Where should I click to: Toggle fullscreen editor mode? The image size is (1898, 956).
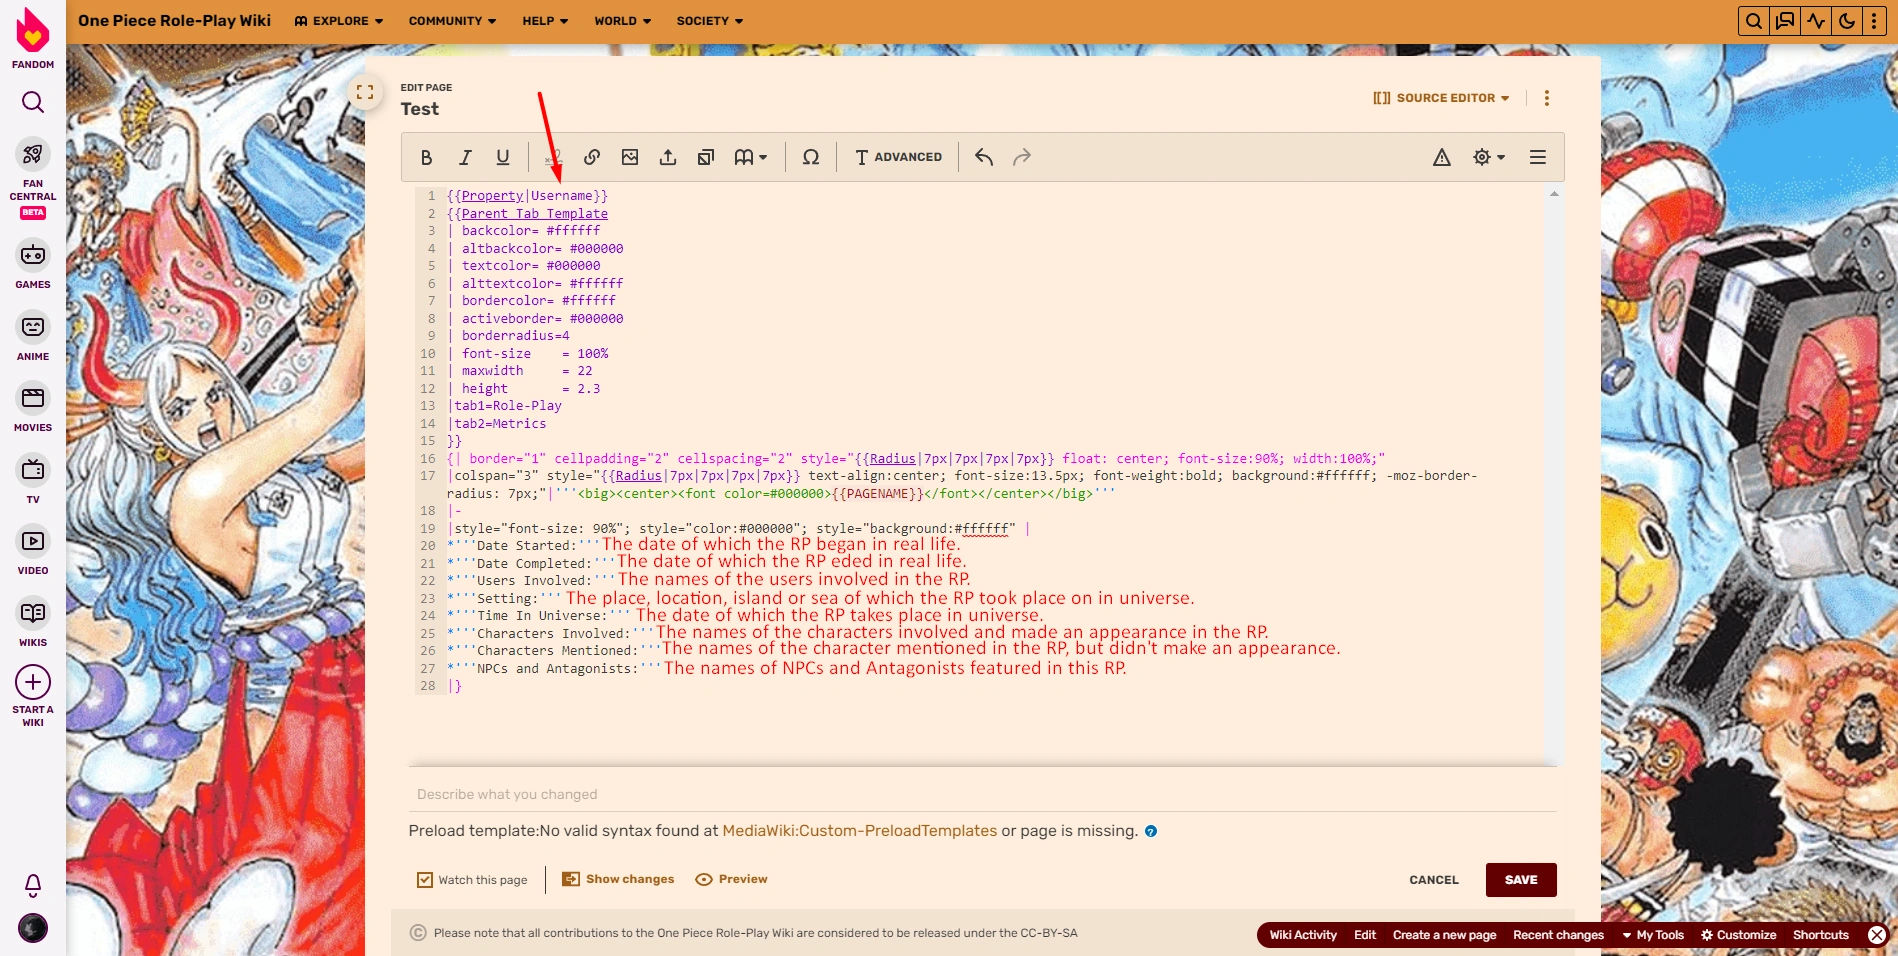click(x=365, y=92)
